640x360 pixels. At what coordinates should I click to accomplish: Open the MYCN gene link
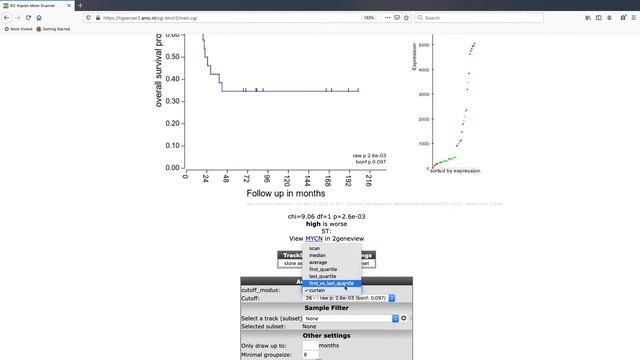pyautogui.click(x=314, y=238)
